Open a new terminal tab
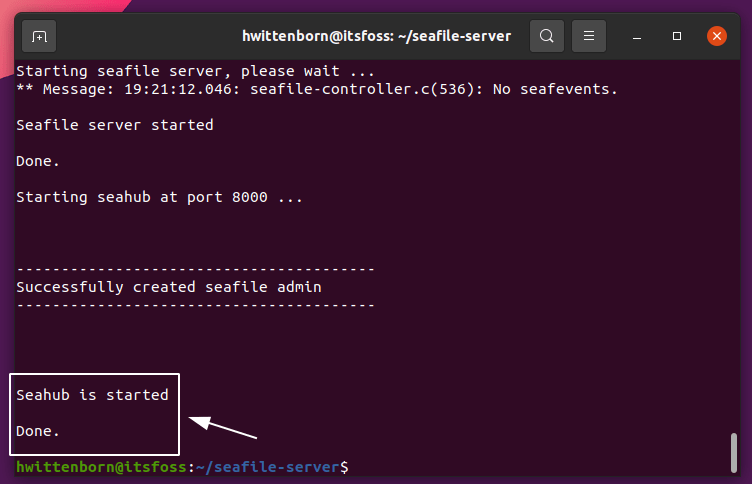The height and width of the screenshot is (484, 752). pos(39,36)
